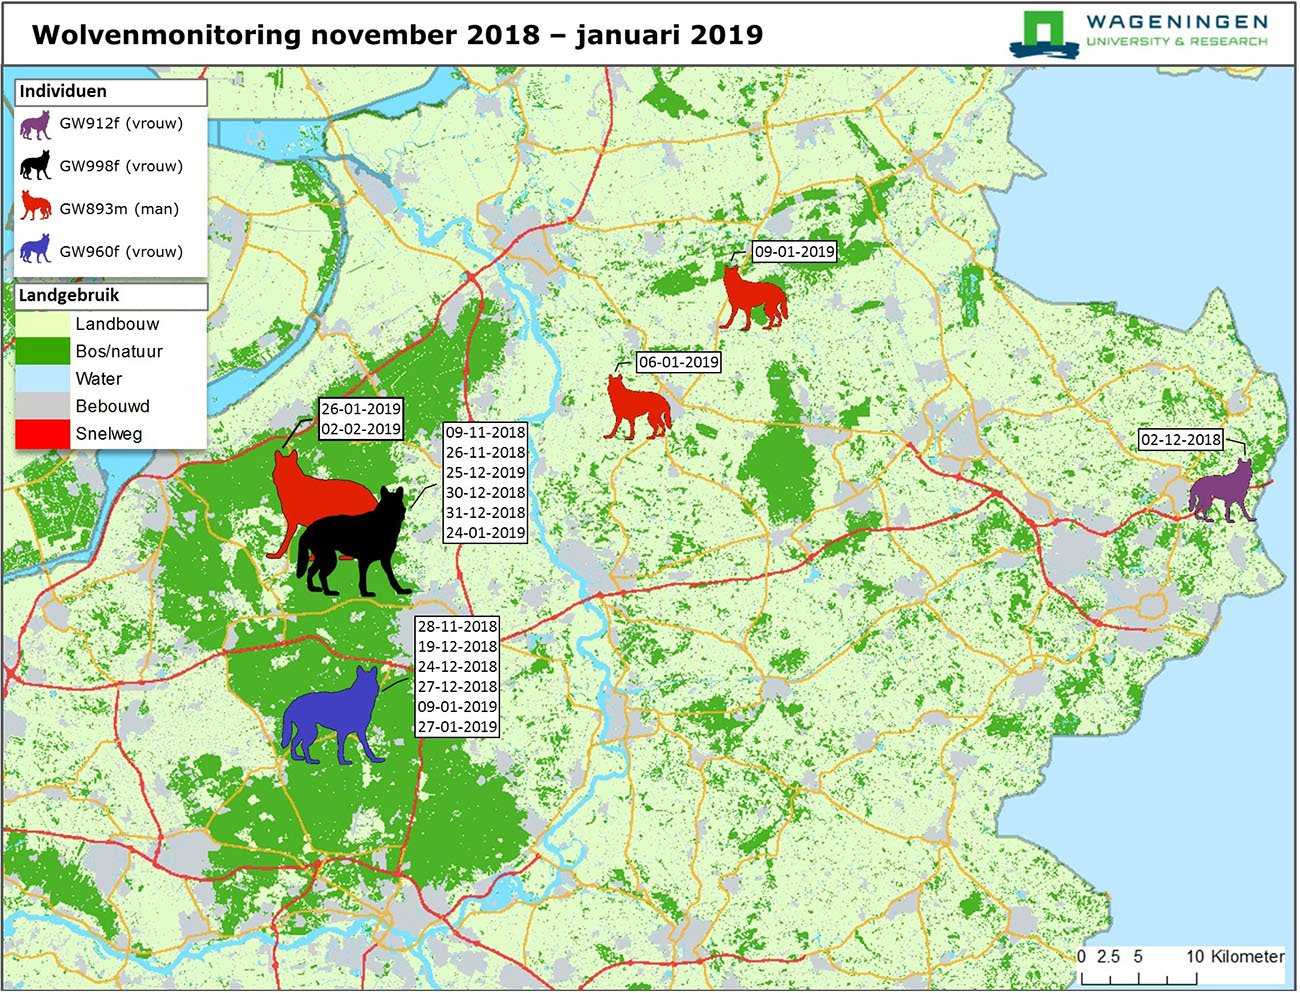Image resolution: width=1300 pixels, height=993 pixels.
Task: Click the black GW998f wolf legend icon
Action: tap(35, 166)
